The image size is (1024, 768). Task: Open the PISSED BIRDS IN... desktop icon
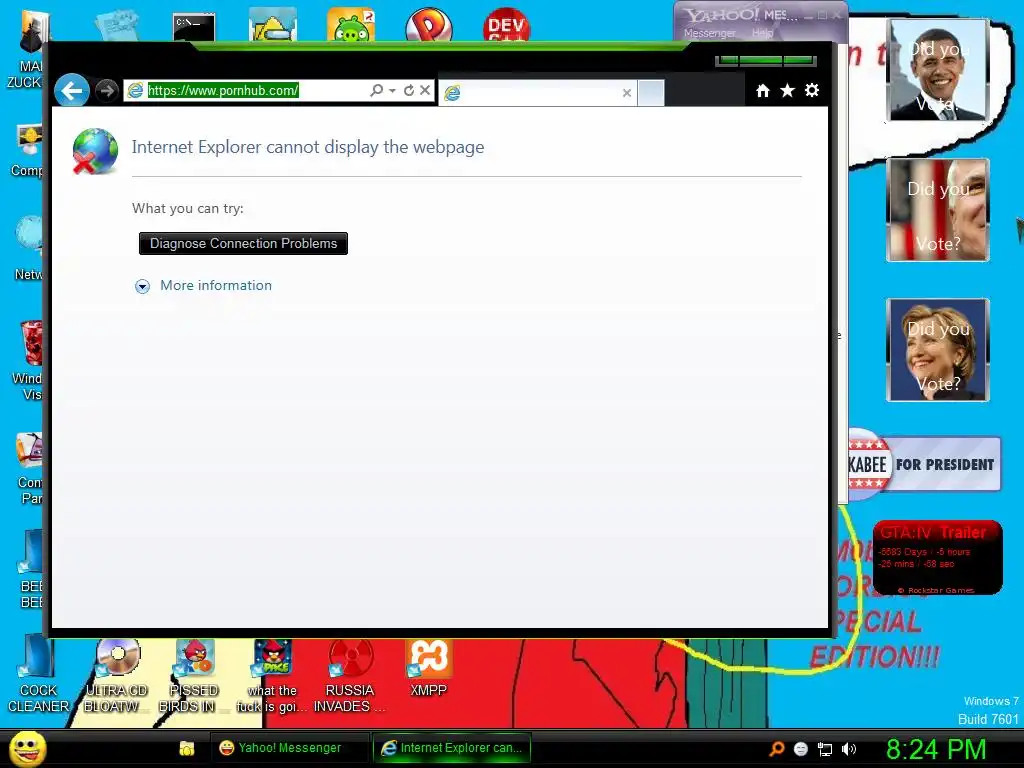193,676
